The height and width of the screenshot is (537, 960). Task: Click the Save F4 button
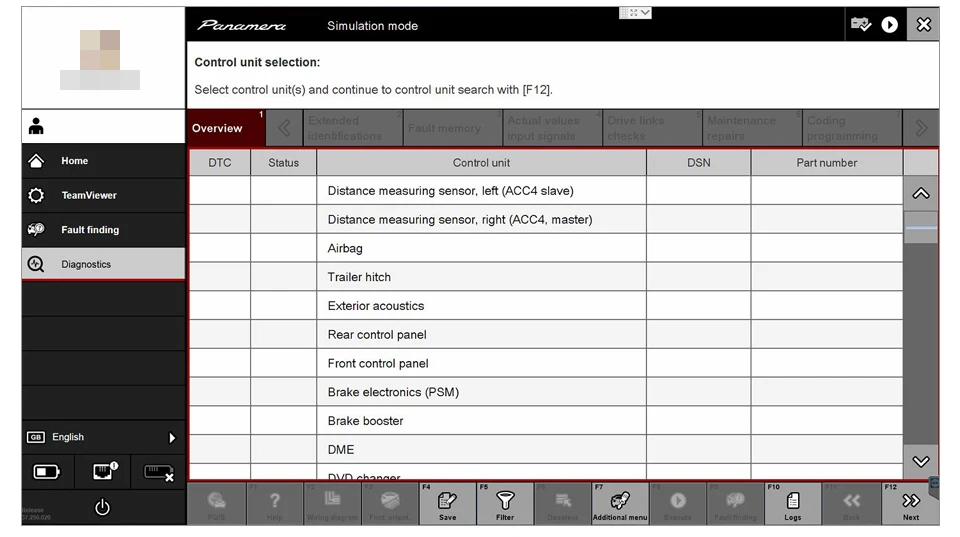(448, 504)
